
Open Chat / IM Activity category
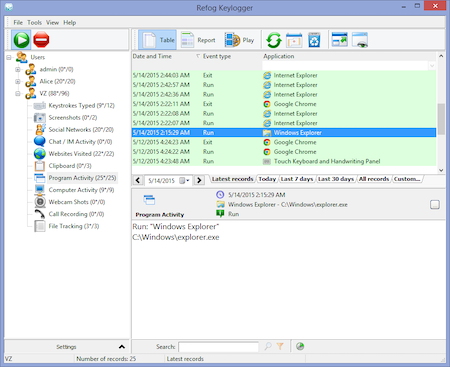(x=80, y=142)
